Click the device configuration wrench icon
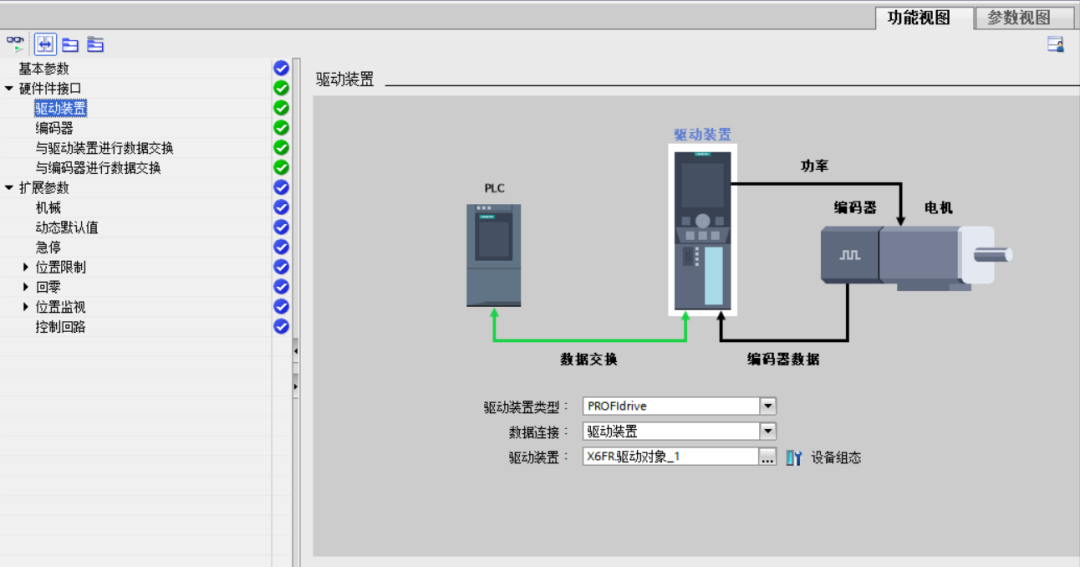 point(794,458)
